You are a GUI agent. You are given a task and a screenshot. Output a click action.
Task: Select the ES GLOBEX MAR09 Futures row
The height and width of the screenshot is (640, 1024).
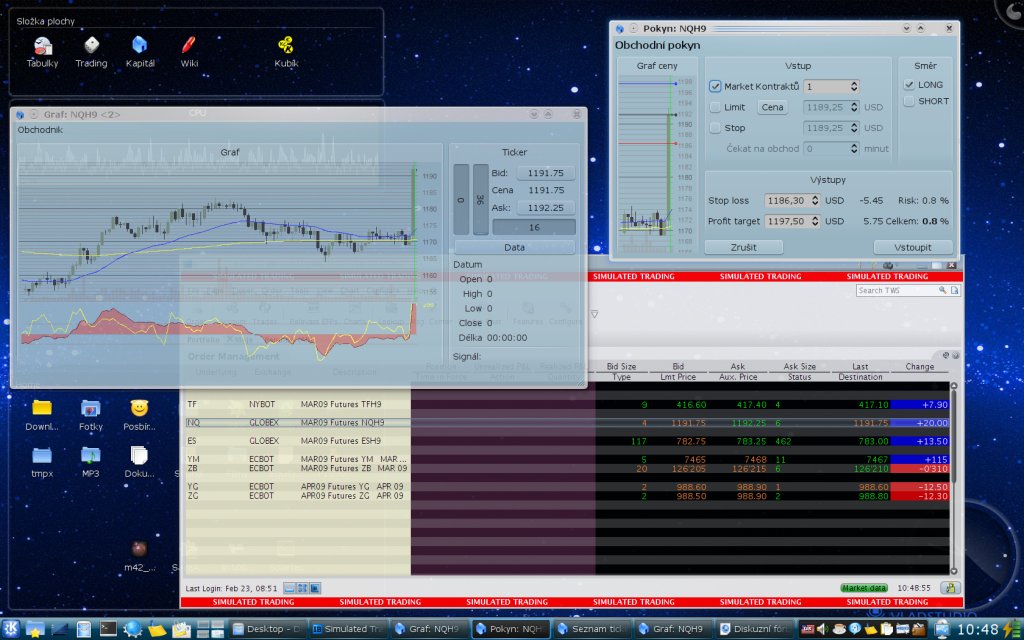568,441
